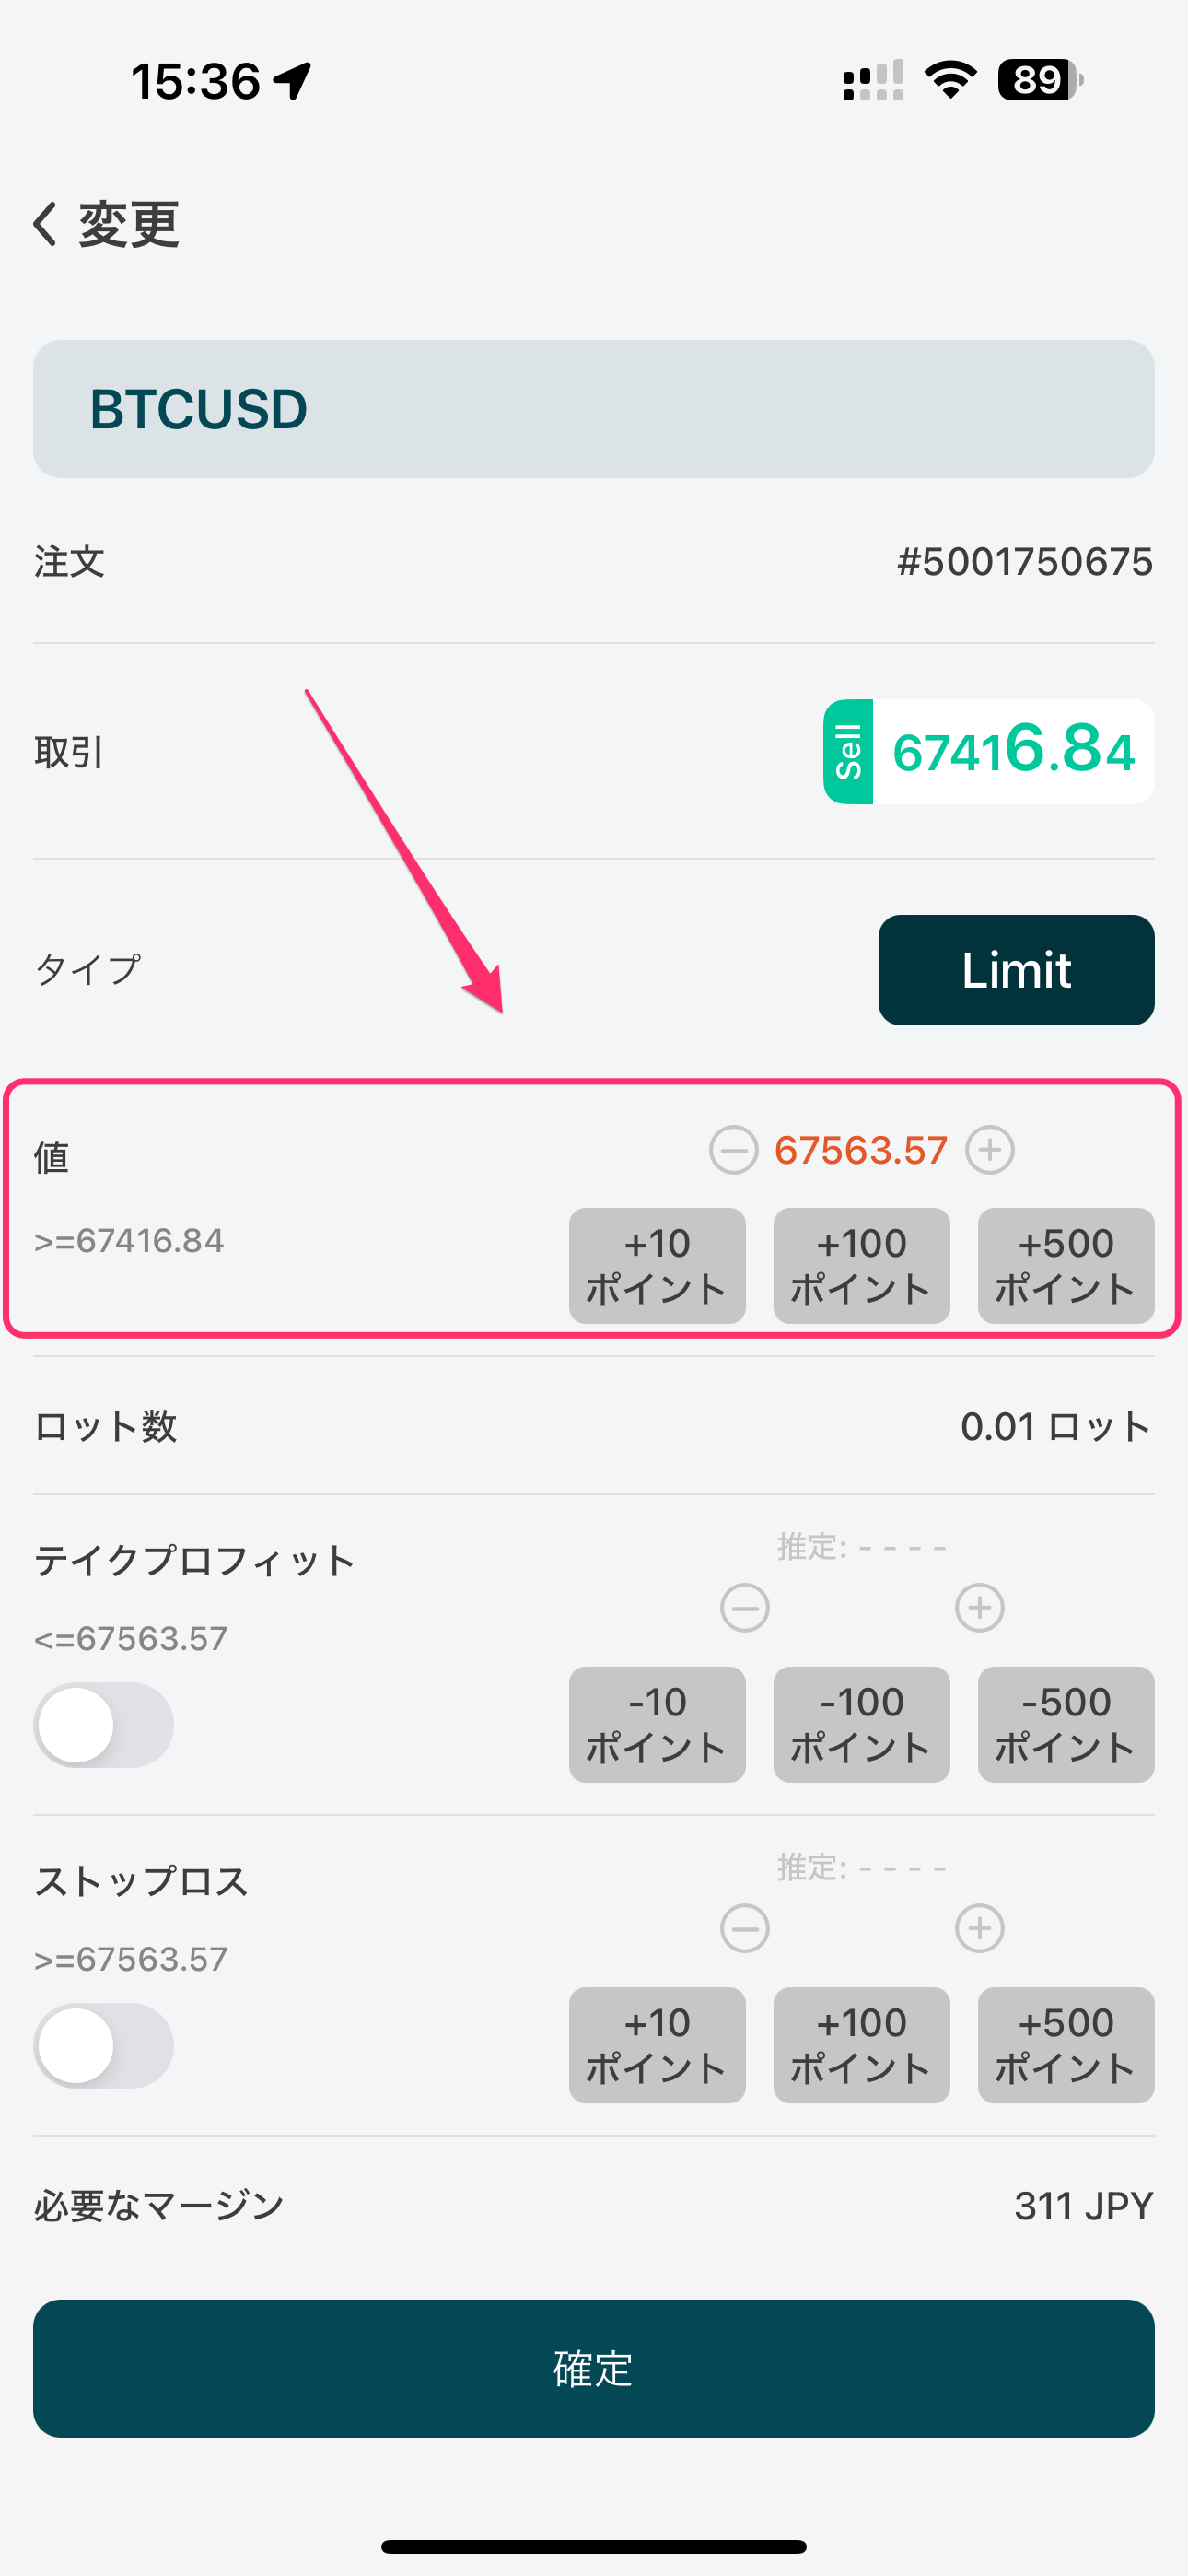Open the ロット数 0.01 ロット field
The height and width of the screenshot is (2576, 1188).
tap(1055, 1427)
